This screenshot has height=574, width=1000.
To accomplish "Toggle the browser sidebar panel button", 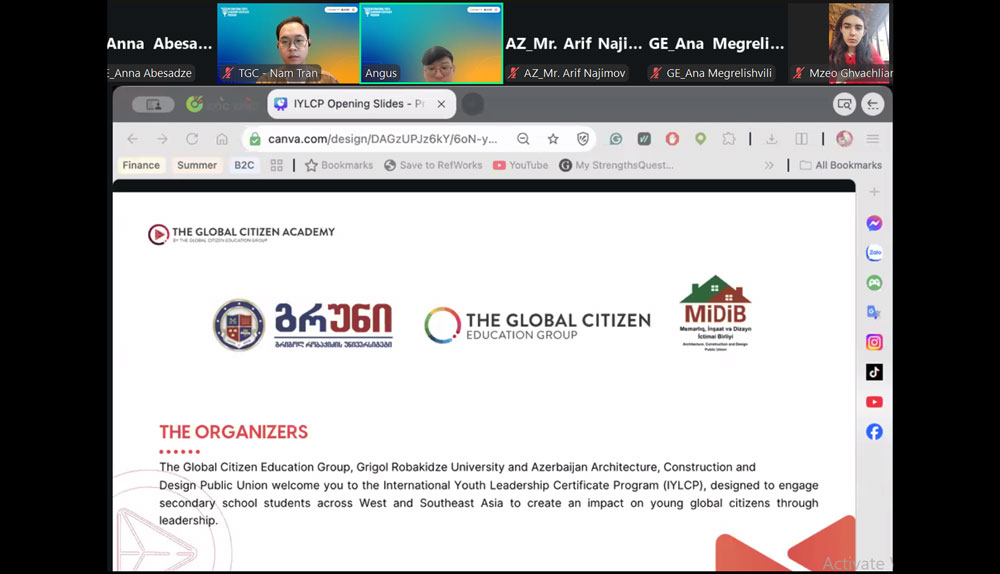I will [801, 139].
